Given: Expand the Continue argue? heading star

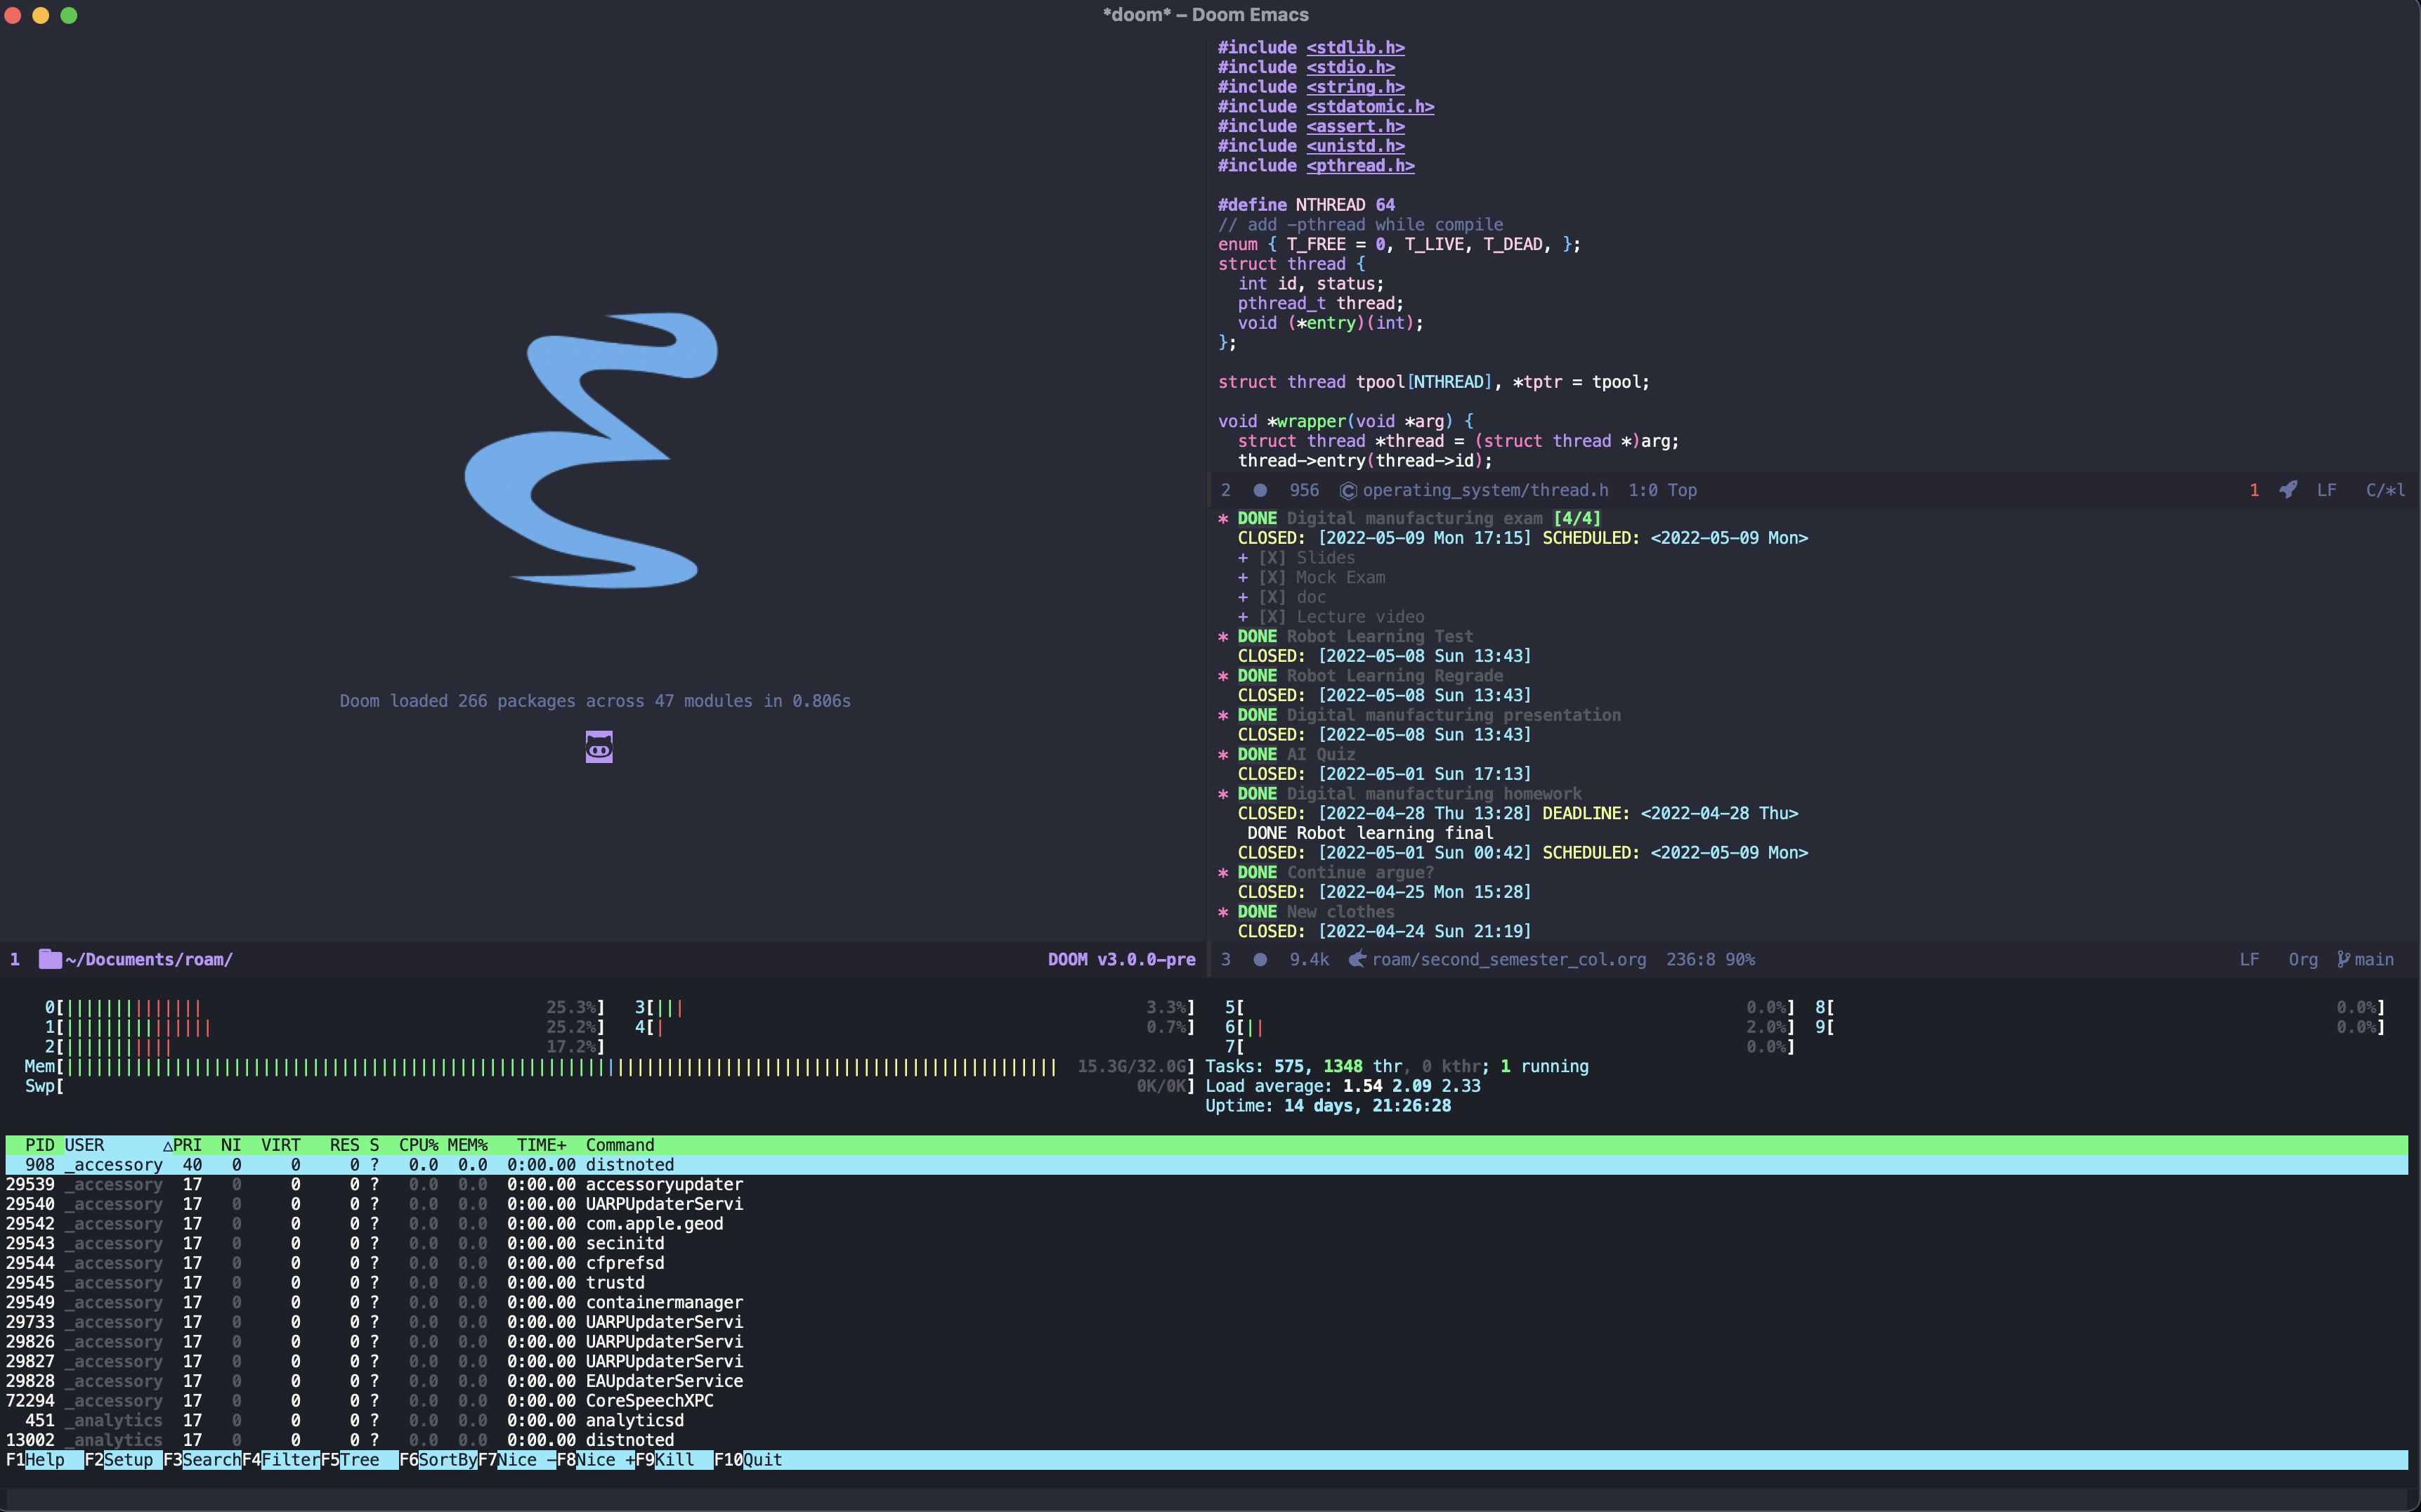Looking at the screenshot, I should coord(1223,872).
